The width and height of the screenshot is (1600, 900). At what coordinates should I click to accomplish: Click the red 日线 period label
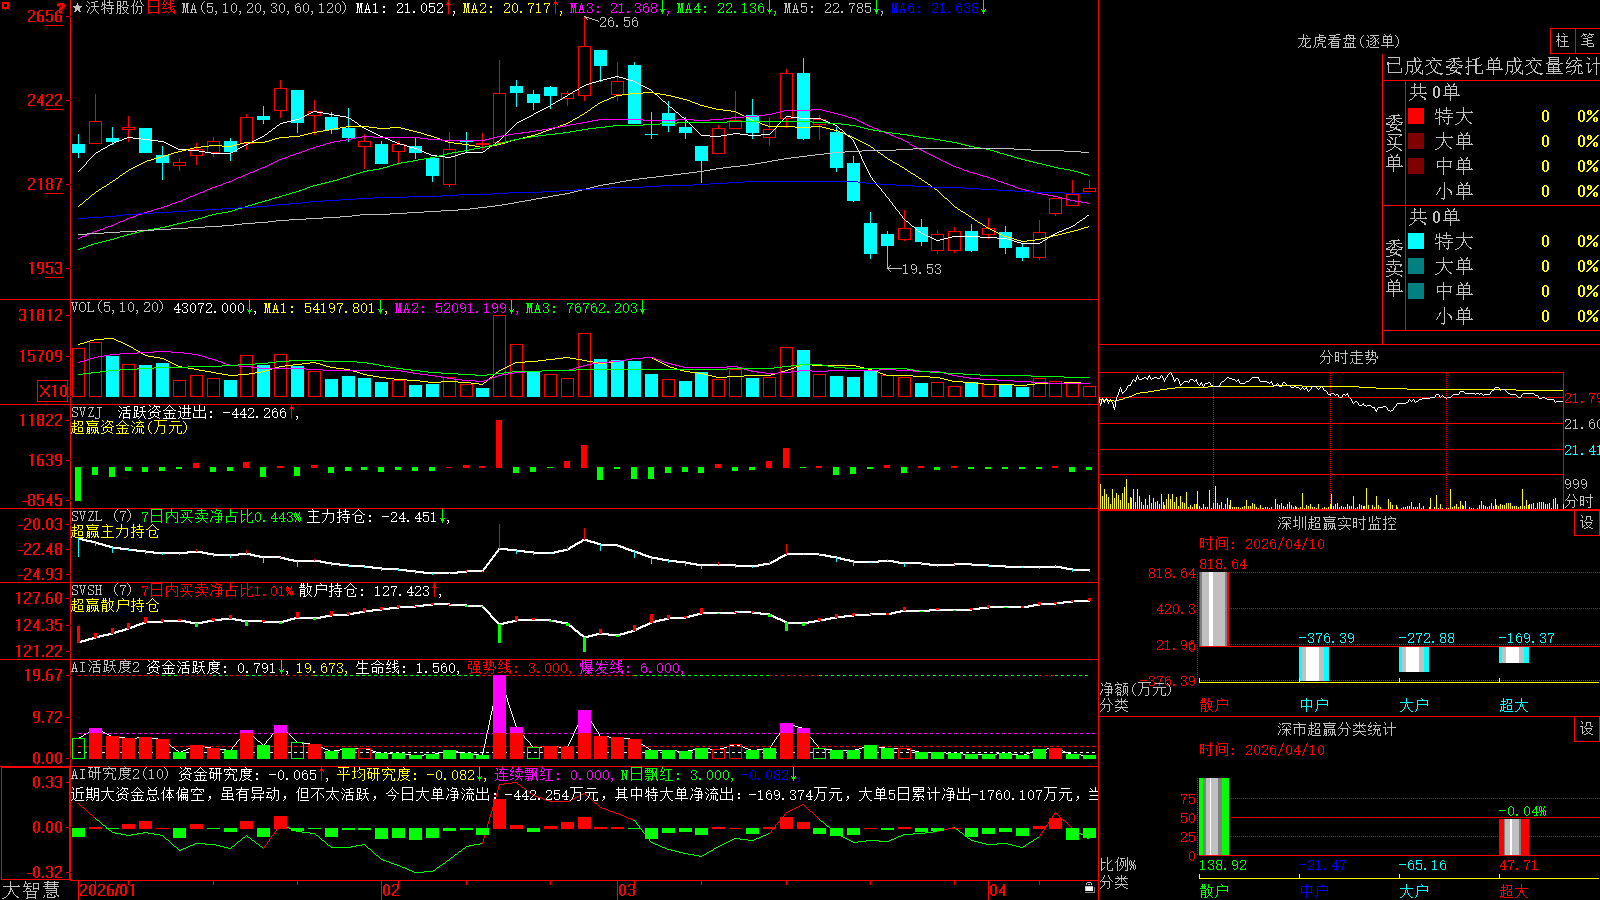coord(161,8)
